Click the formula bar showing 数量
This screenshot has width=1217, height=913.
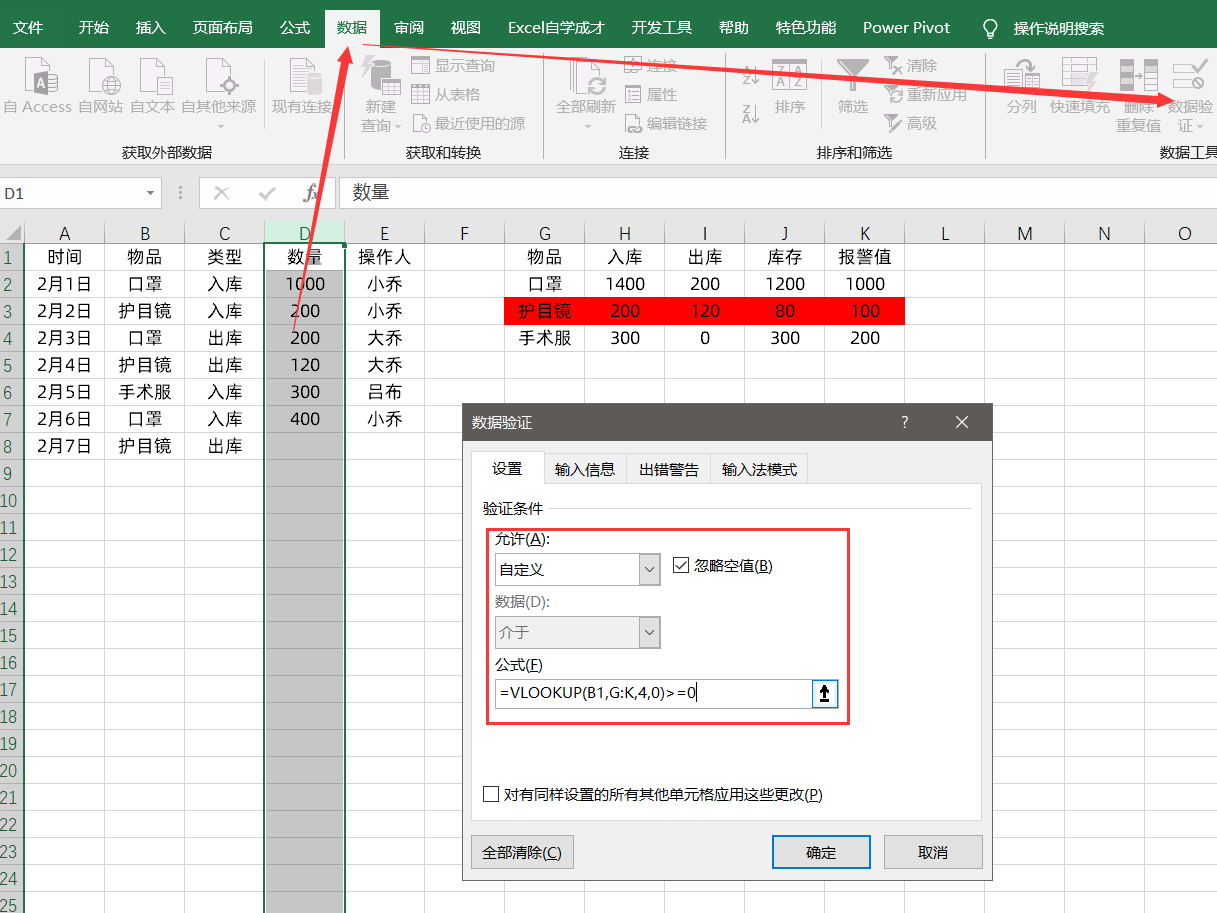coord(778,193)
